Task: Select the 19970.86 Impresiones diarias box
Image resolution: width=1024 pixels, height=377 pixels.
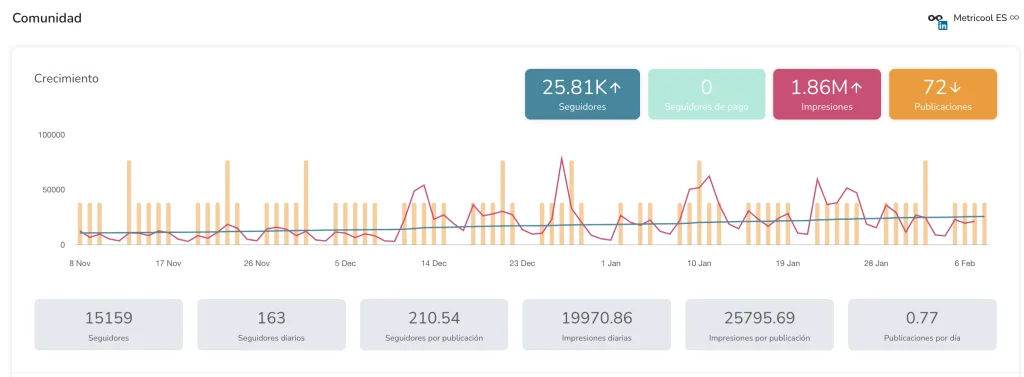Action: tap(597, 325)
